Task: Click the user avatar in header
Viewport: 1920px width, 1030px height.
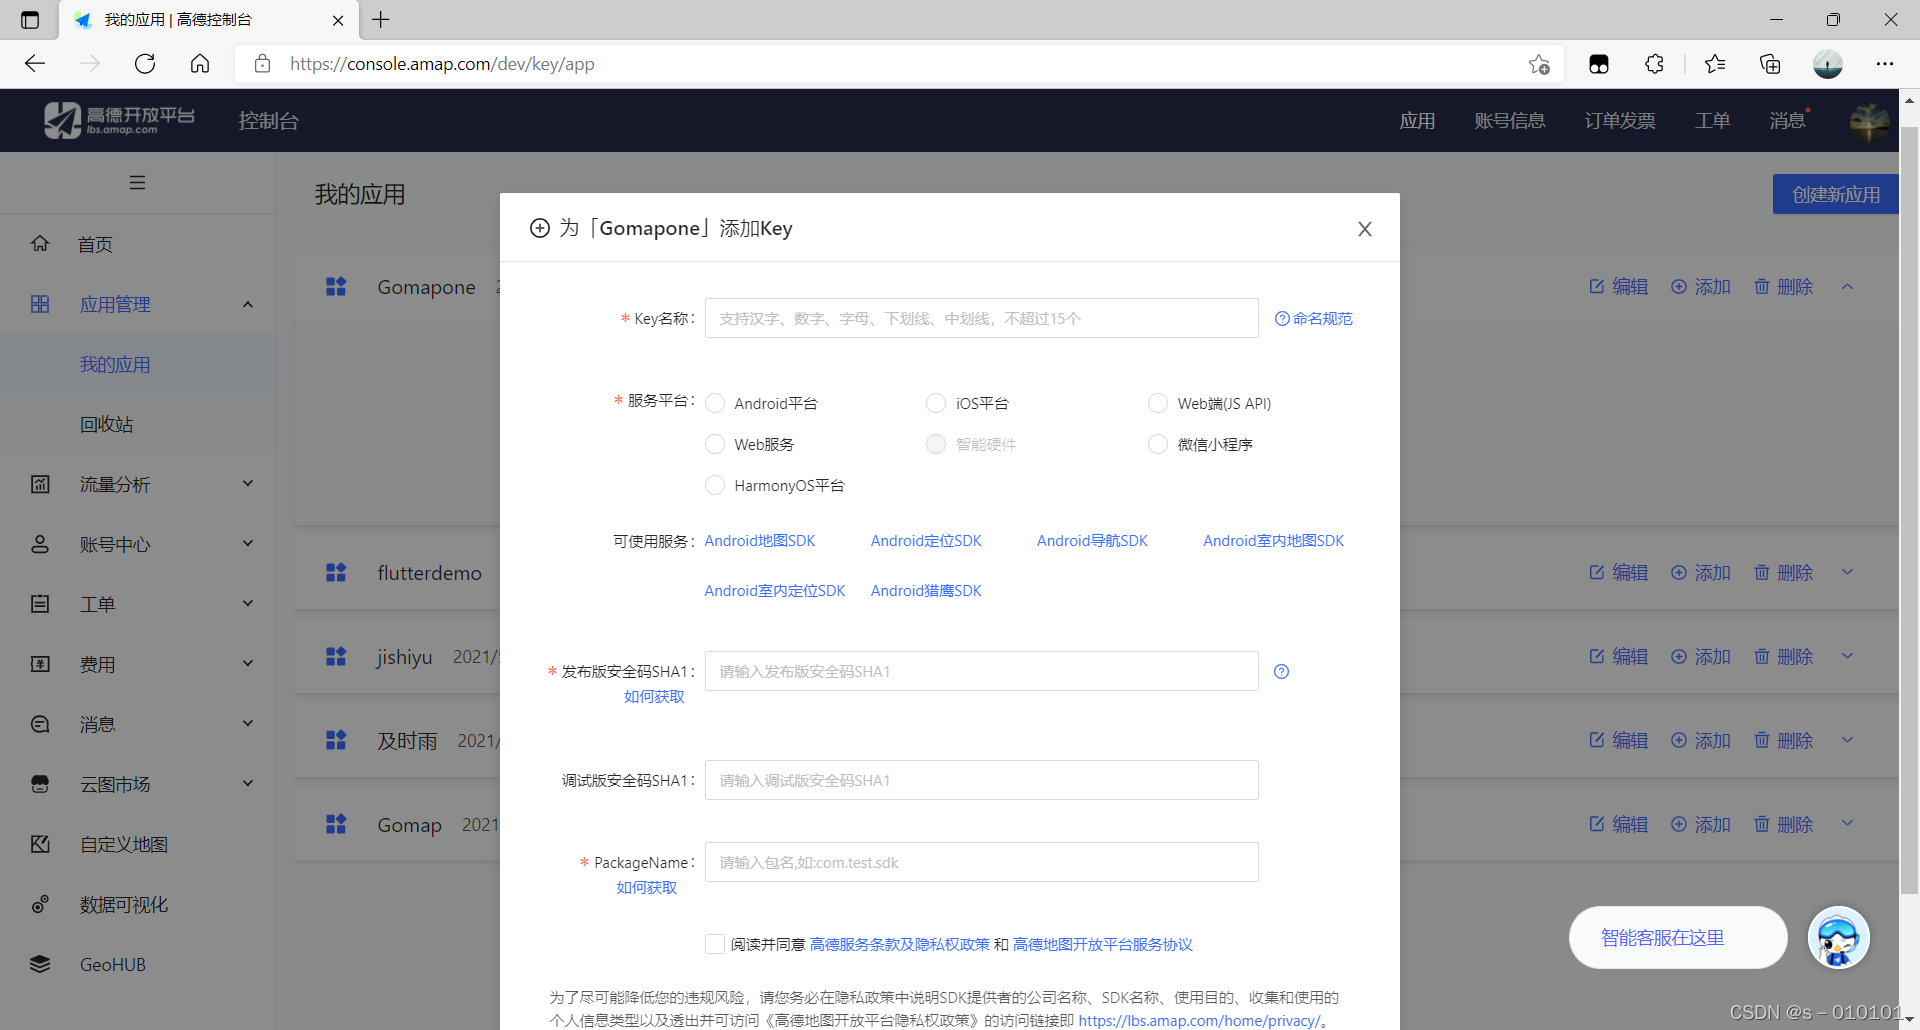Action: [1869, 121]
